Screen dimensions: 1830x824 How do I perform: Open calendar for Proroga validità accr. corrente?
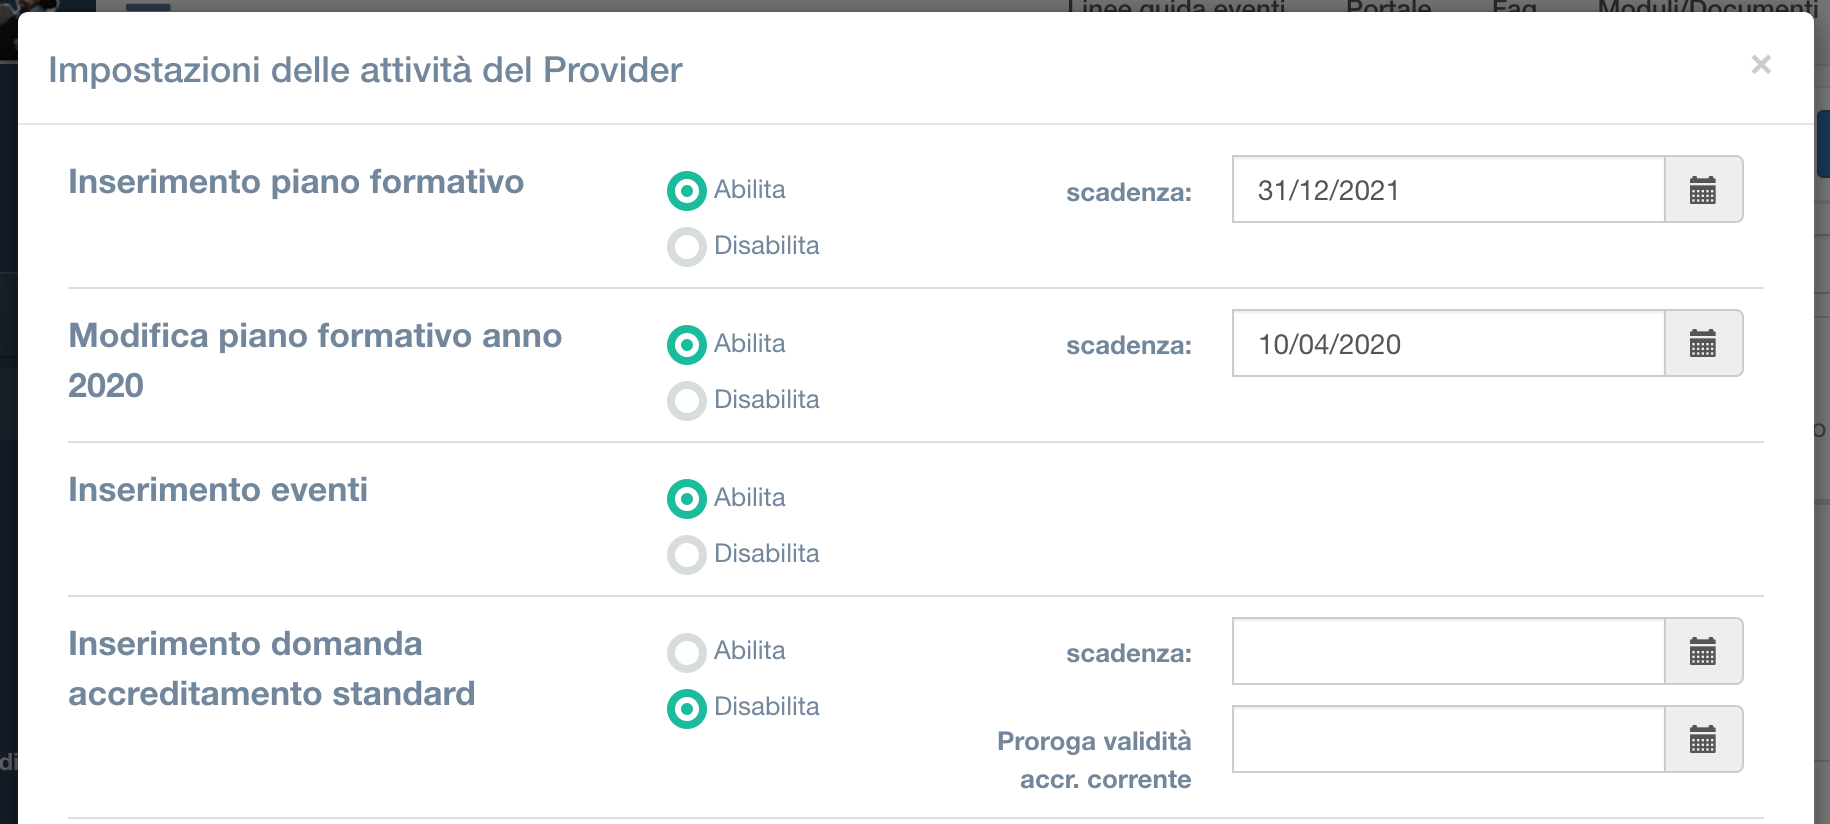(x=1703, y=740)
